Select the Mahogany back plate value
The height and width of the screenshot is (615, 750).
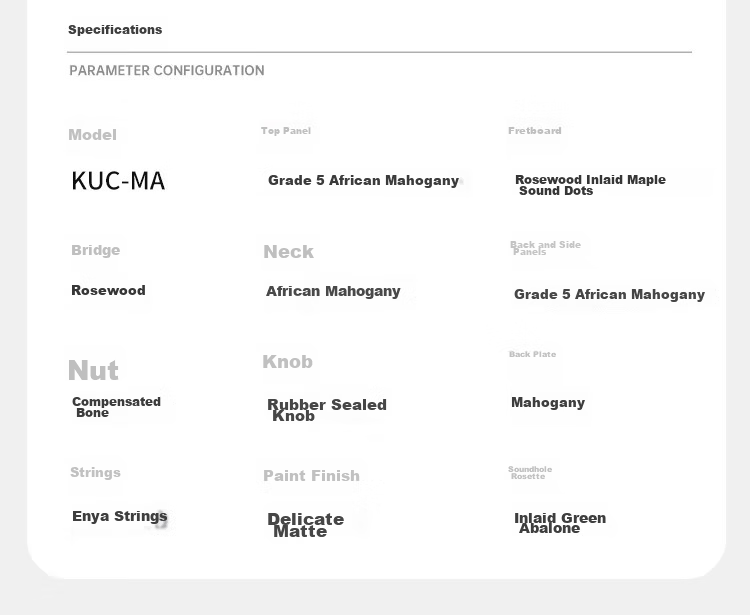point(548,403)
